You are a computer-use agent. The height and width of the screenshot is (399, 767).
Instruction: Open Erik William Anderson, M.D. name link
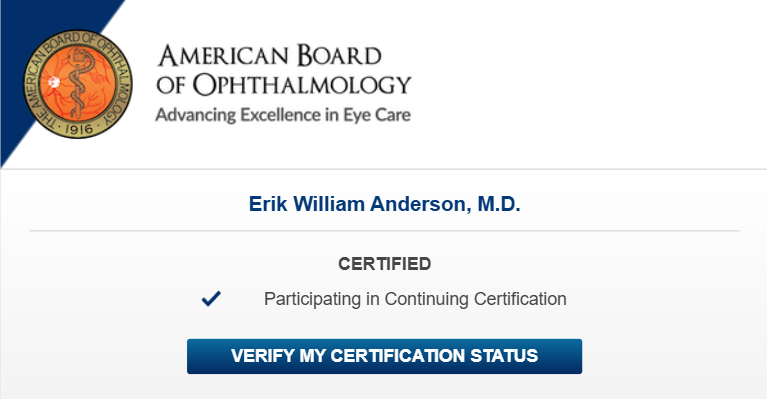[384, 204]
